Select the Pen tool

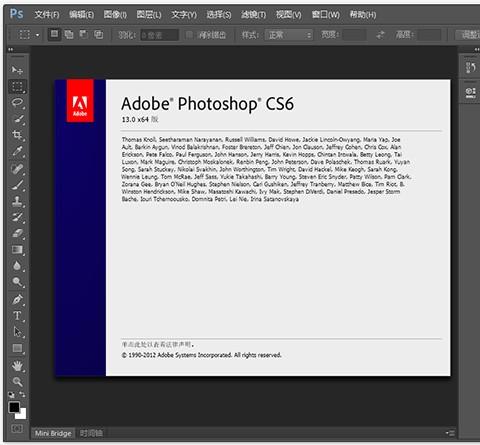tap(17, 299)
